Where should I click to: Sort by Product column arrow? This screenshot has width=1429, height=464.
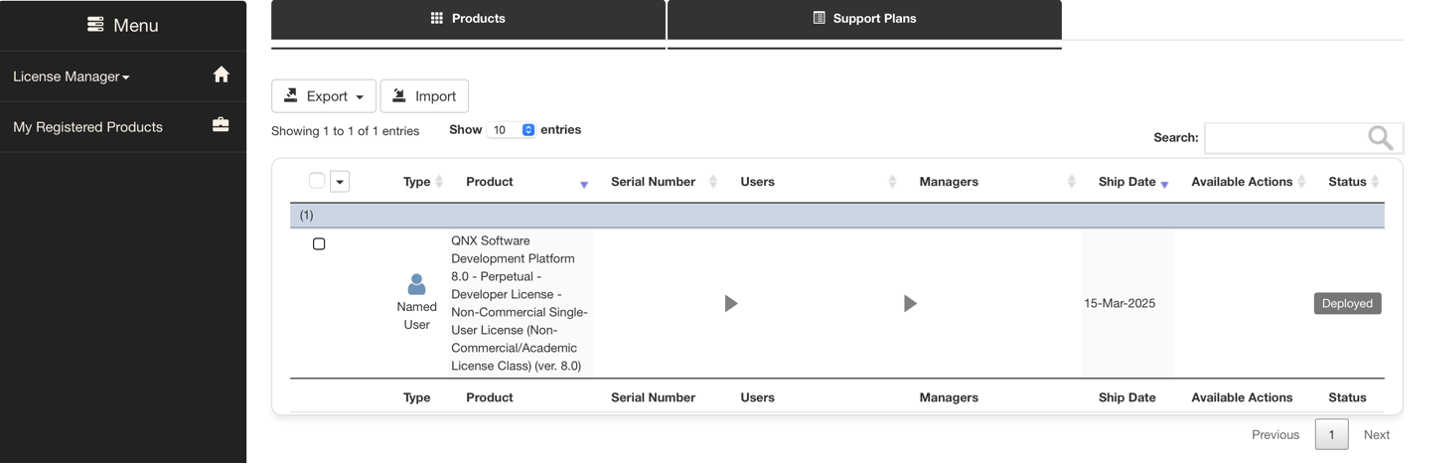[584, 184]
